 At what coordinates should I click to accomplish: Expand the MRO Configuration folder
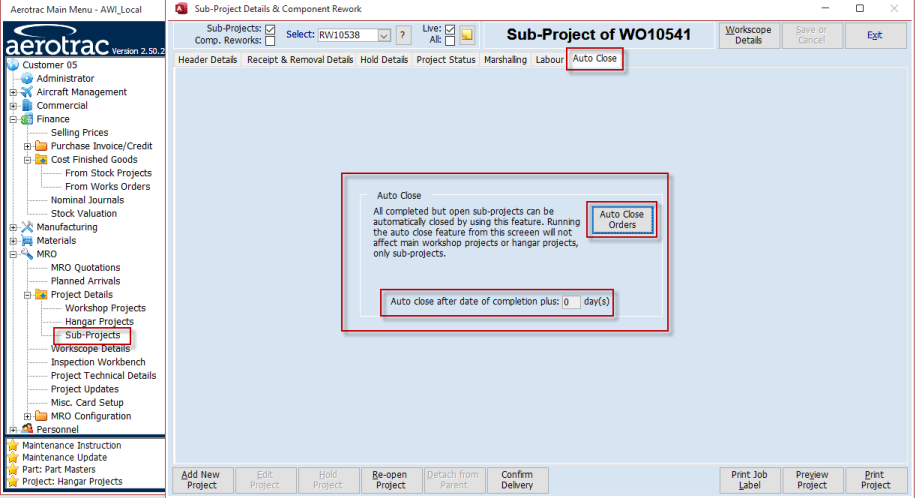27,416
